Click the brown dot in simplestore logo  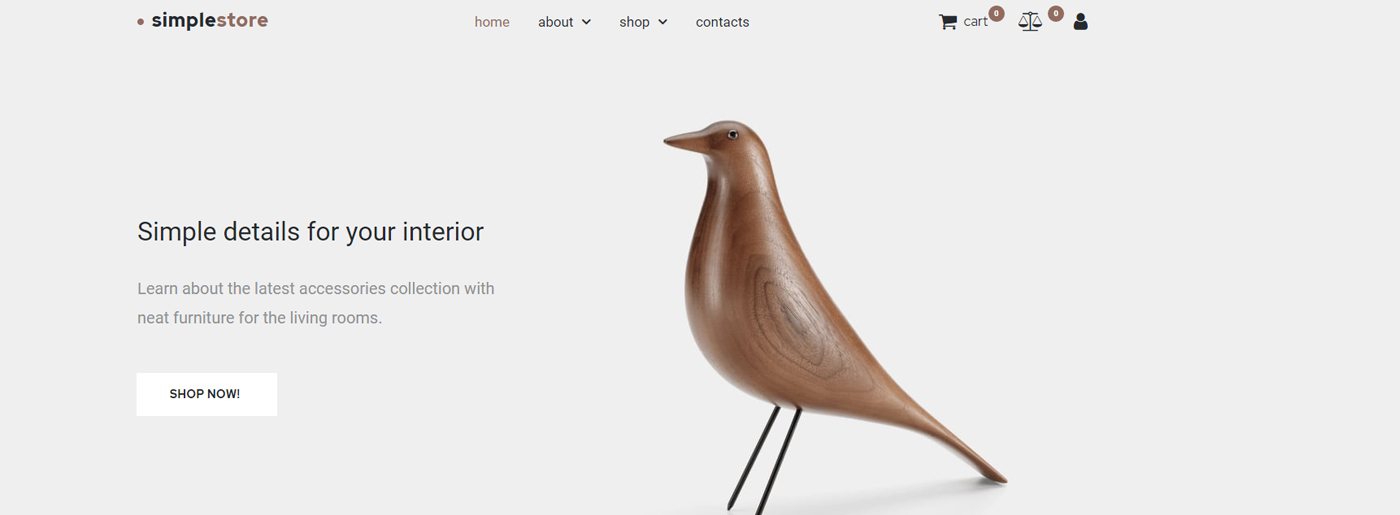[141, 22]
